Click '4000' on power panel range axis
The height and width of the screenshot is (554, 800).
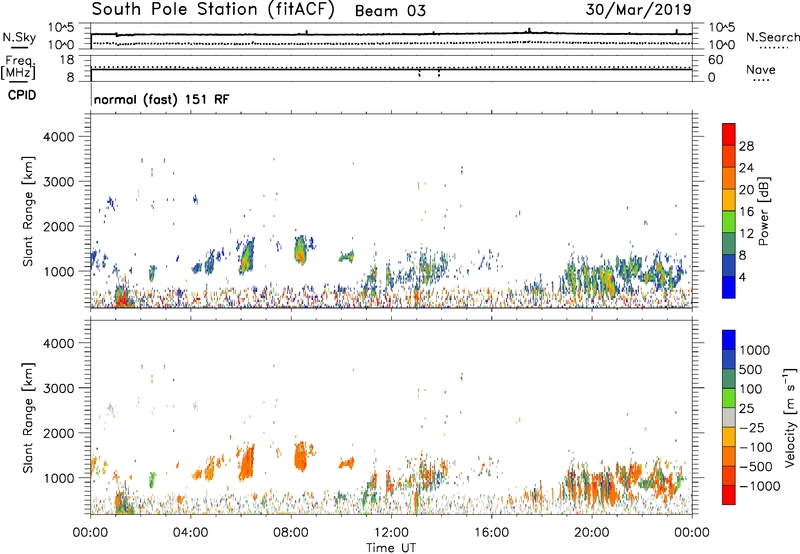[x=58, y=137]
